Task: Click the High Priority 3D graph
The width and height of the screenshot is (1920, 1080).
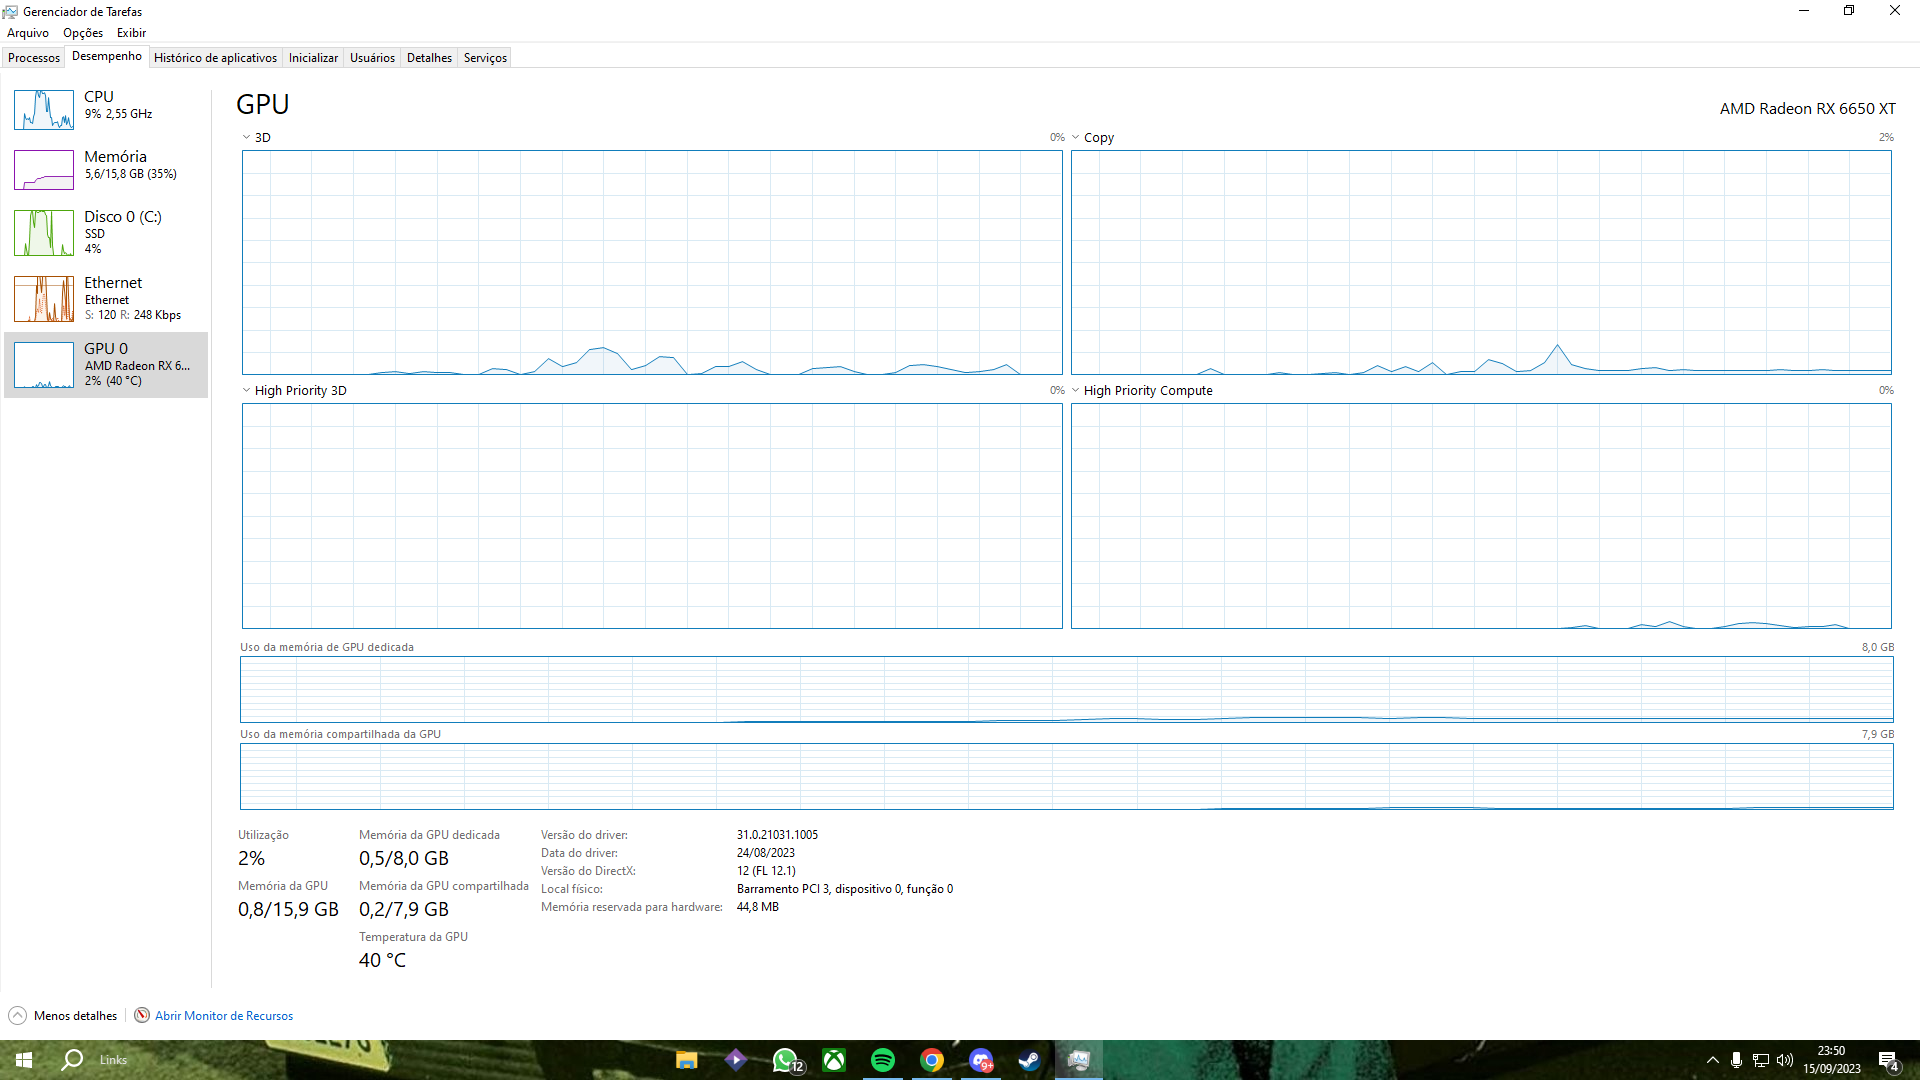Action: coord(652,516)
